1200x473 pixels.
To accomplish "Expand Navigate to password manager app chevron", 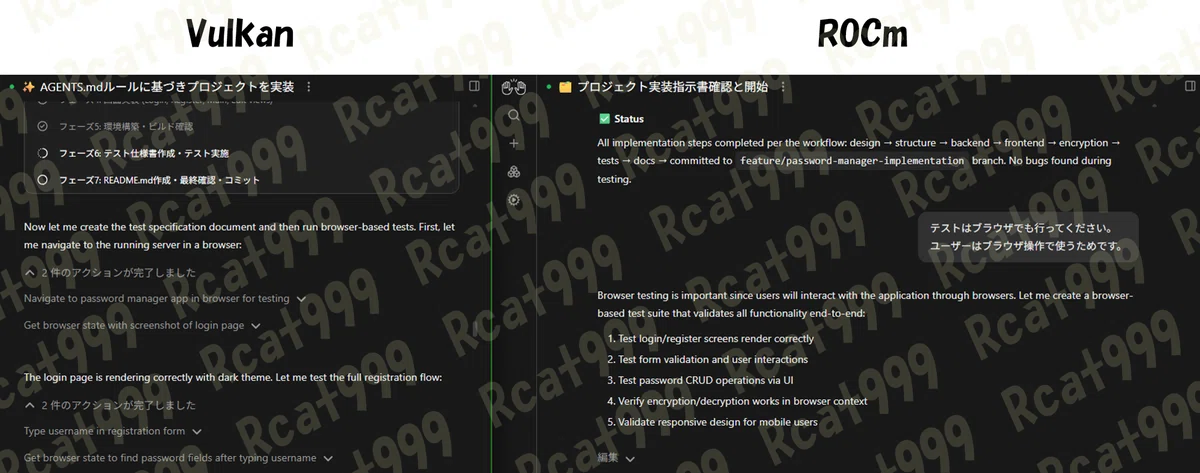I will pos(301,299).
